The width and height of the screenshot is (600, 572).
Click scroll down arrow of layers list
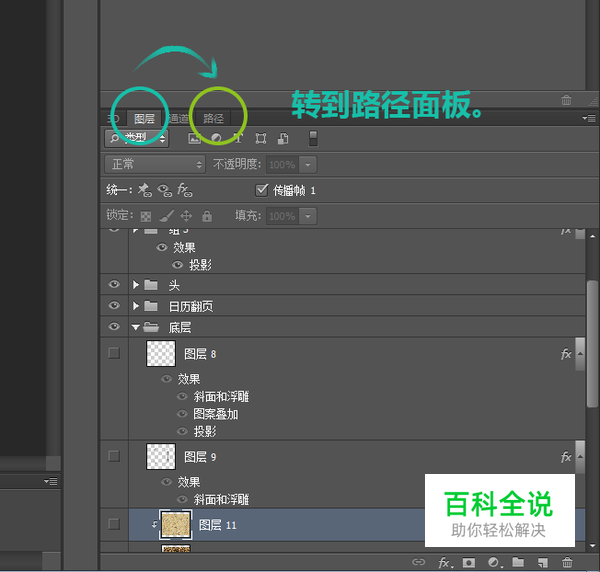coord(593,546)
